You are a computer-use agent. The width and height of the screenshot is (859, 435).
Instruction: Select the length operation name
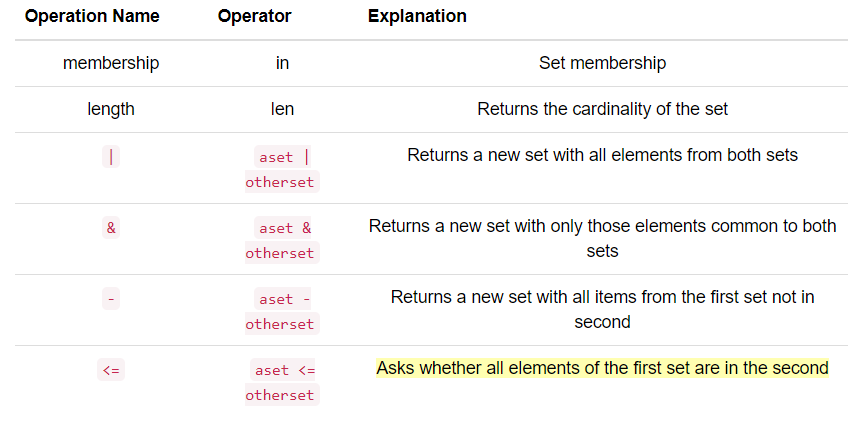111,109
